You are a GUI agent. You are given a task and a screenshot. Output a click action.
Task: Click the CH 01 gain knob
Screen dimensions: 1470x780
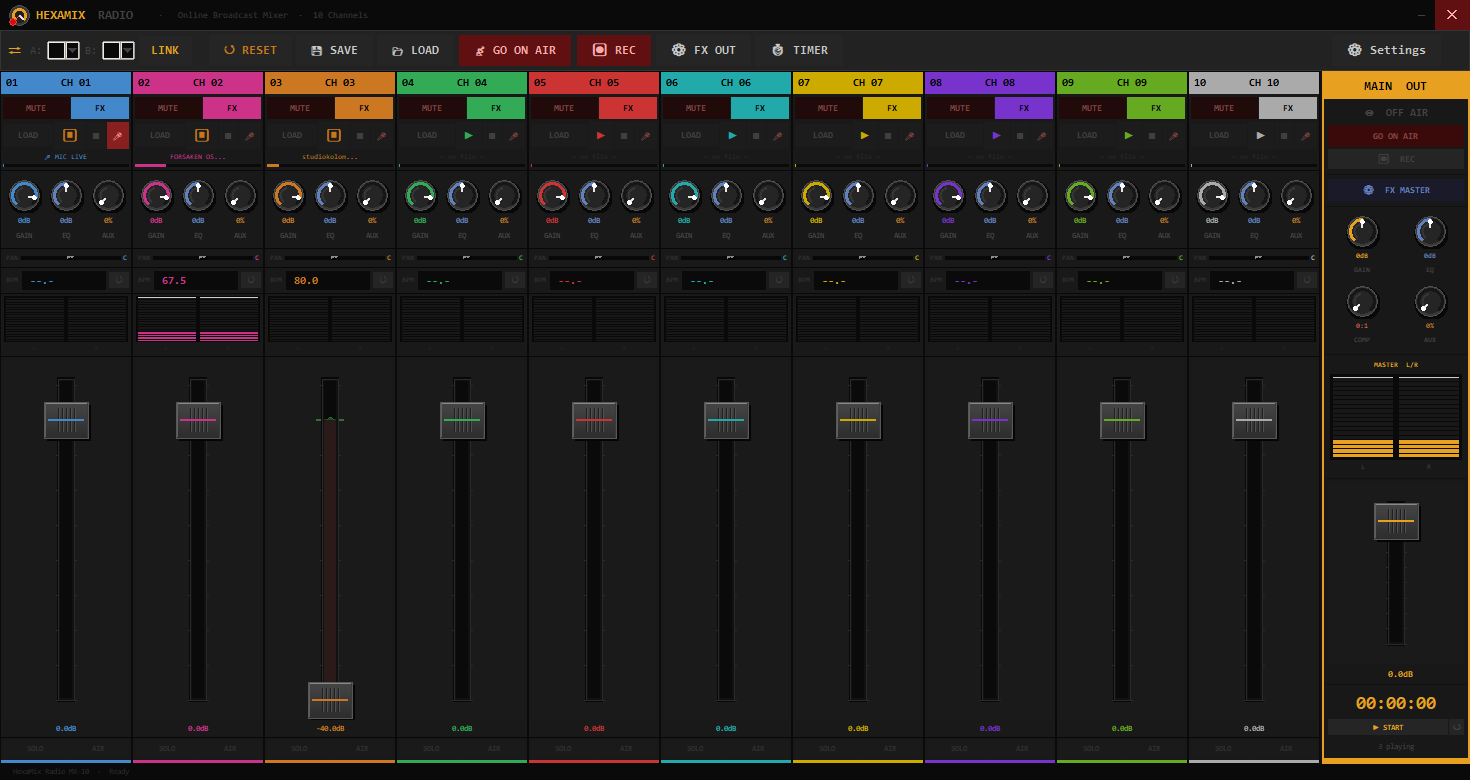tap(24, 195)
